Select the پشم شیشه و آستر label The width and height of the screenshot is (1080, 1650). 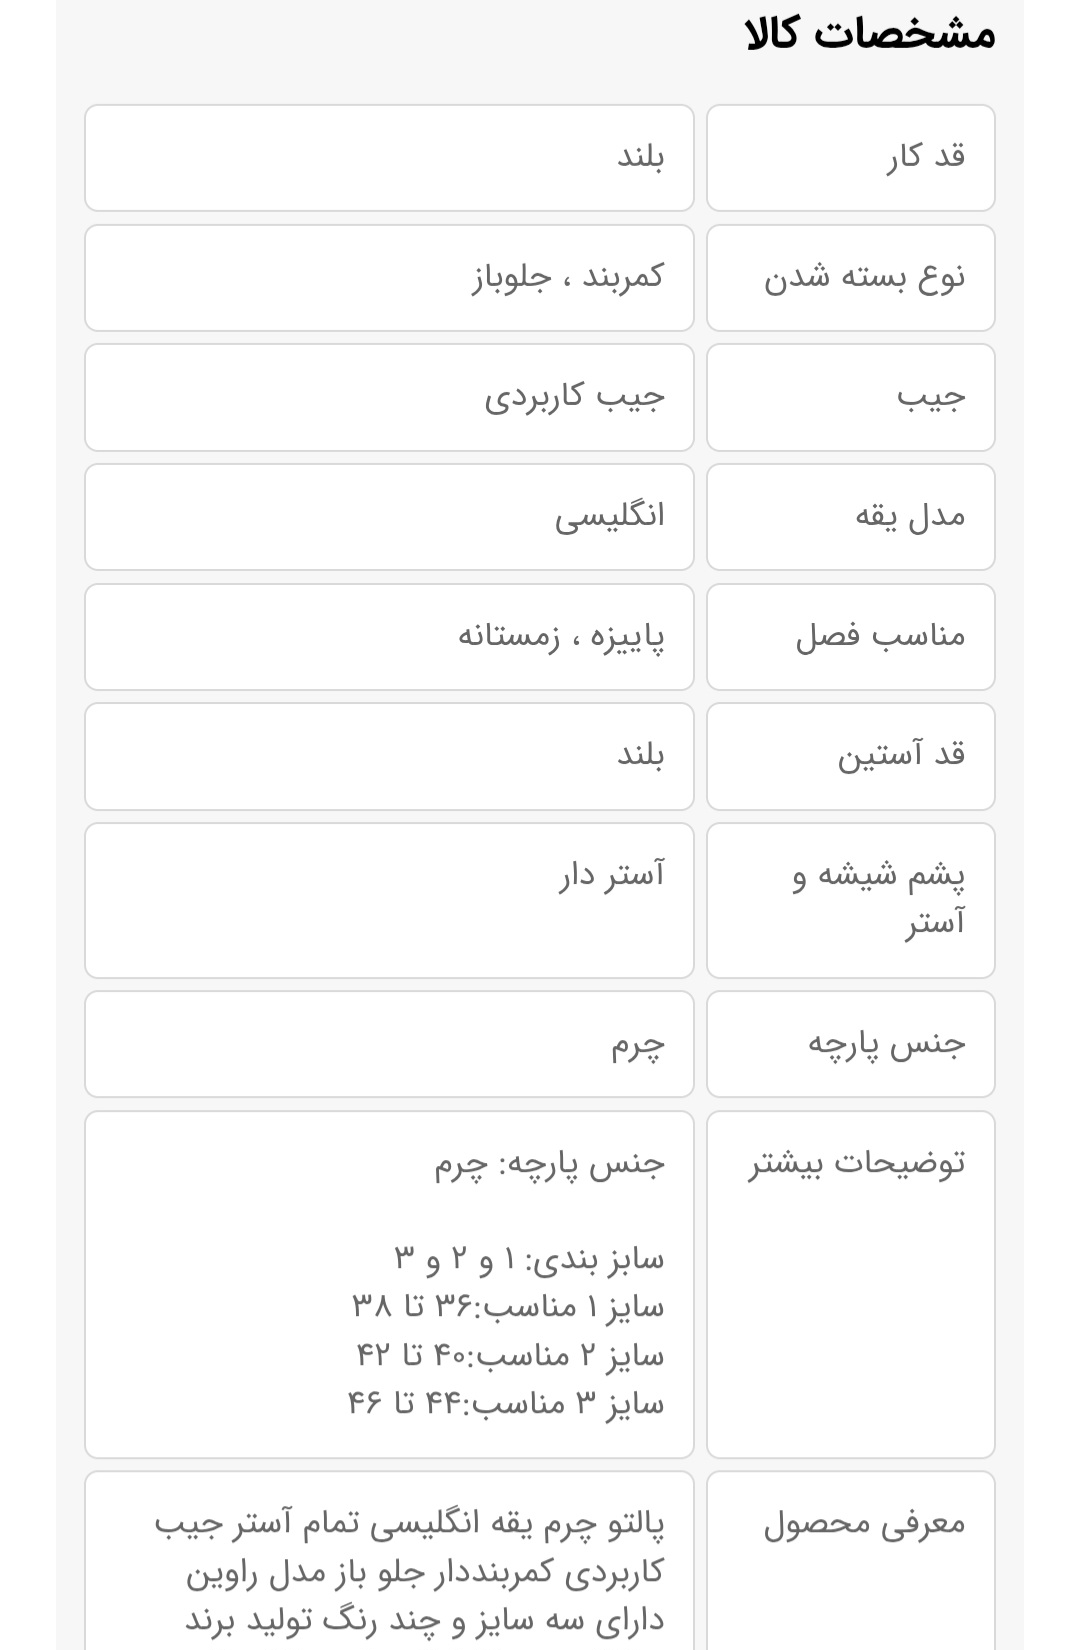pos(879,899)
